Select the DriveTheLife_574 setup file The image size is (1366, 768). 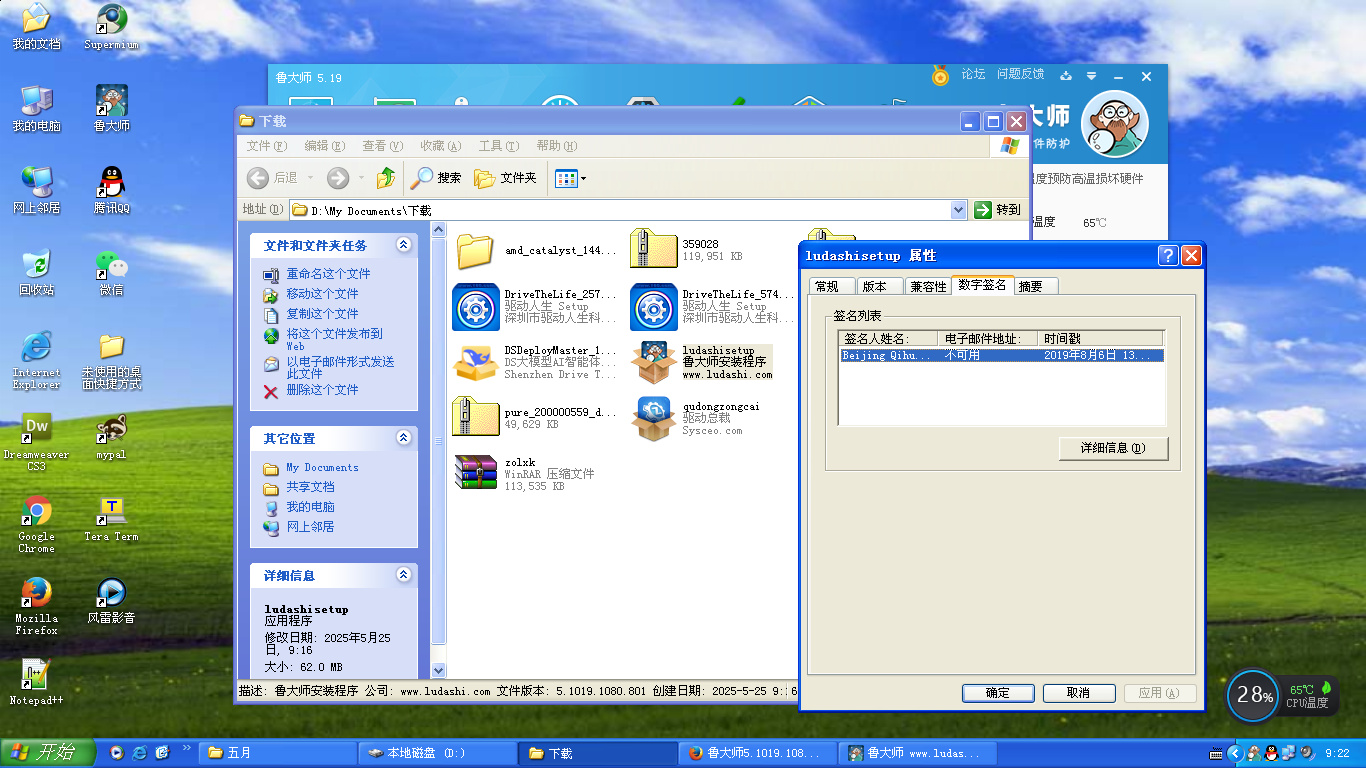[x=713, y=306]
